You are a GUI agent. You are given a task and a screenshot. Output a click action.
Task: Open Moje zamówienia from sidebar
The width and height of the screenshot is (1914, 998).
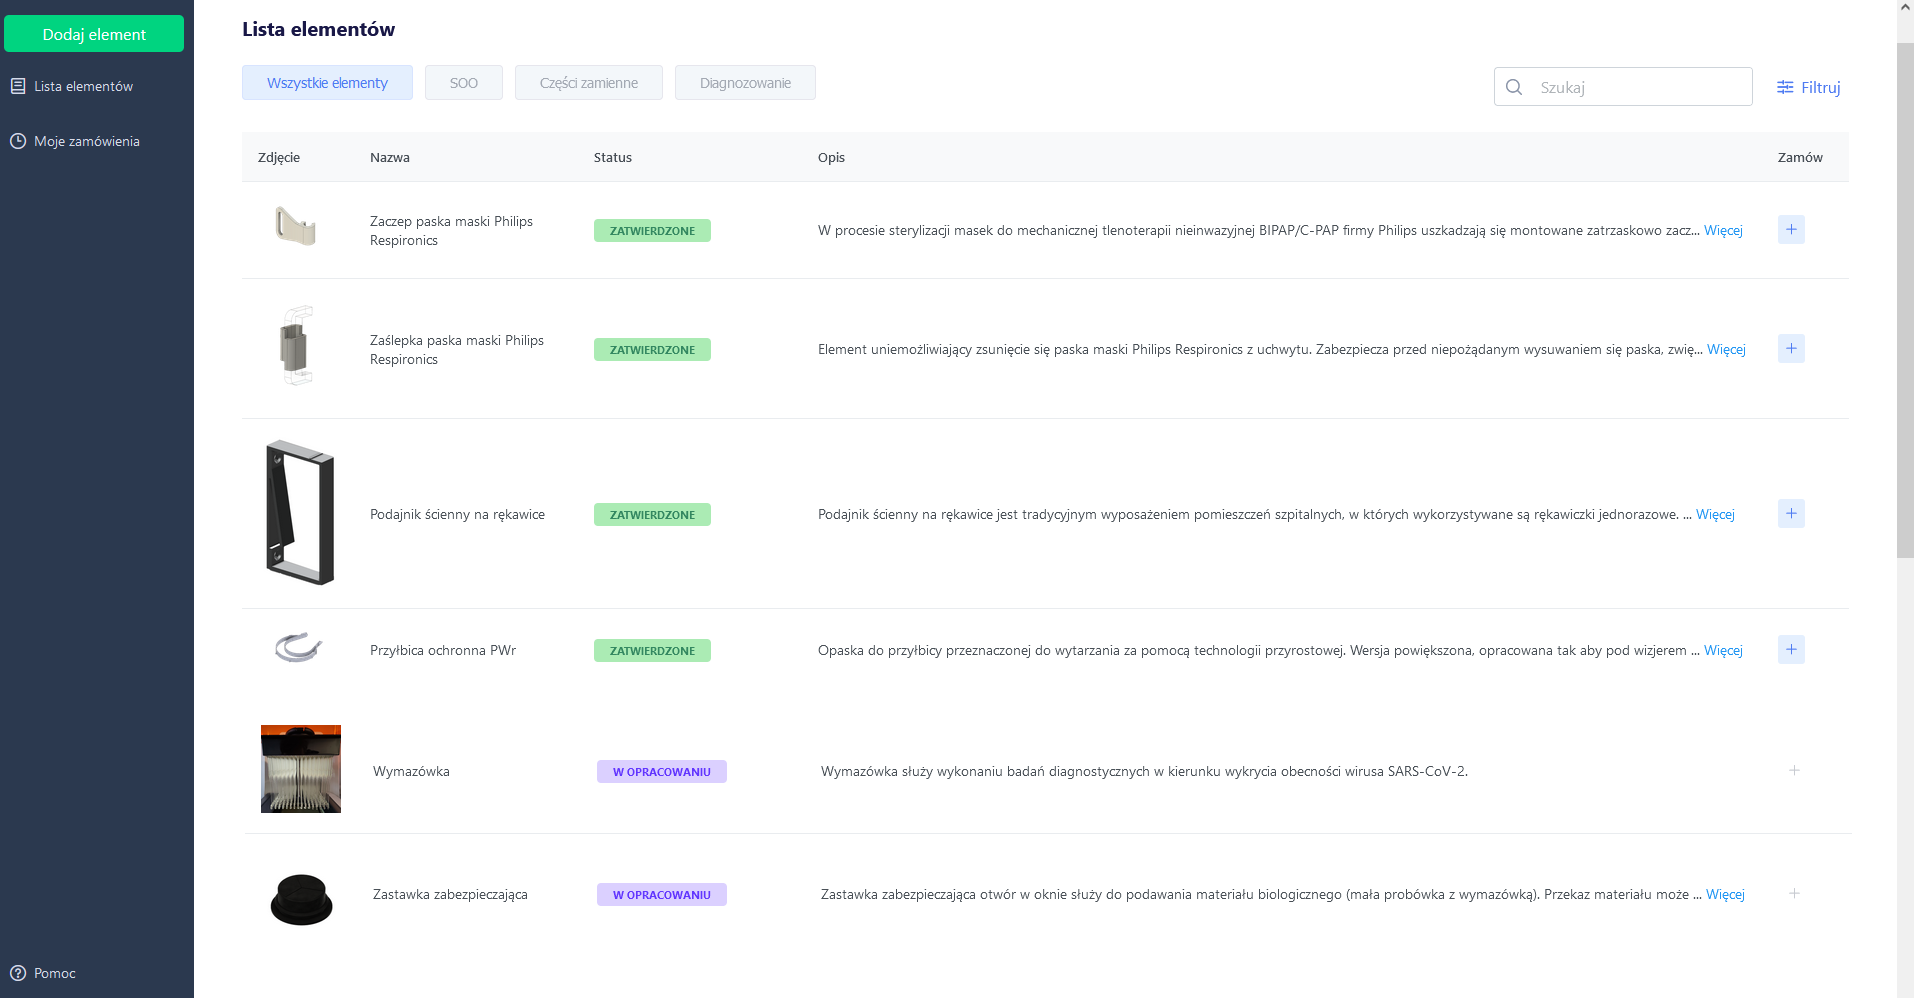(86, 141)
